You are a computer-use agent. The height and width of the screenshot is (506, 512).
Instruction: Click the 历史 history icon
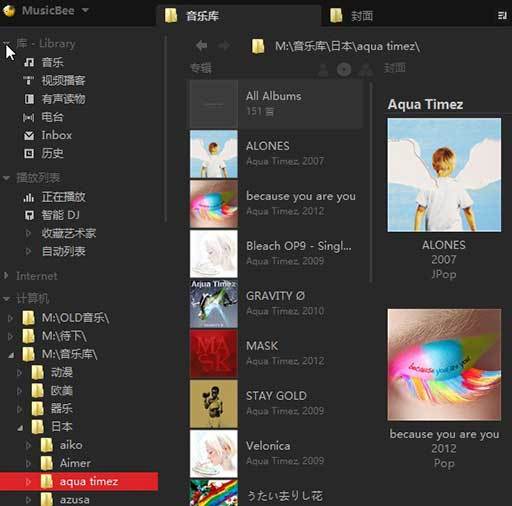[x=29, y=153]
